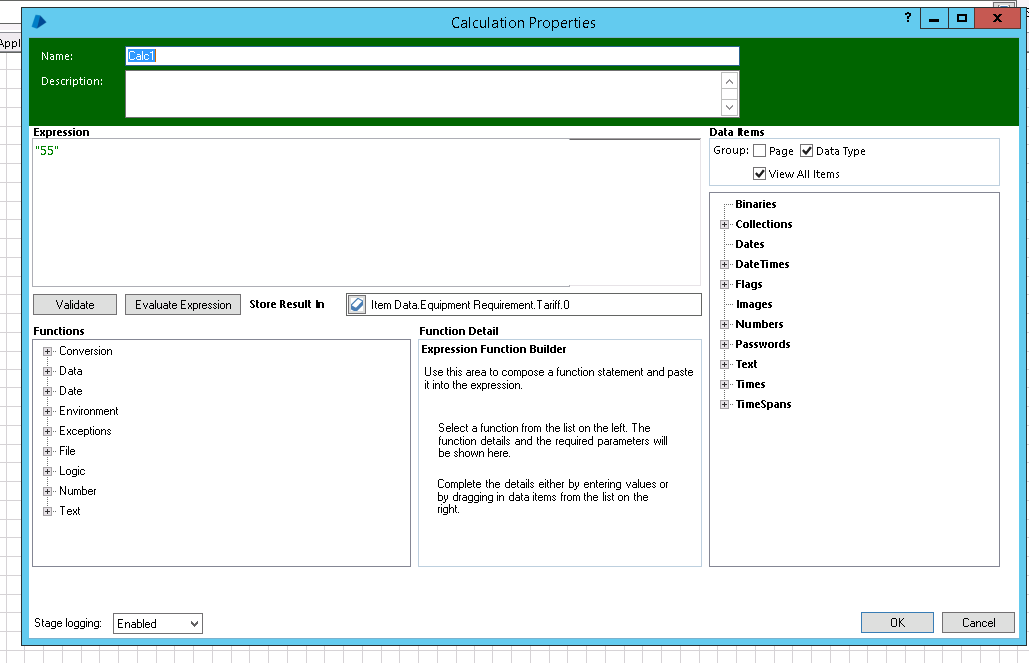The image size is (1029, 663).
Task: Expand the Collections data items node
Action: (x=724, y=225)
